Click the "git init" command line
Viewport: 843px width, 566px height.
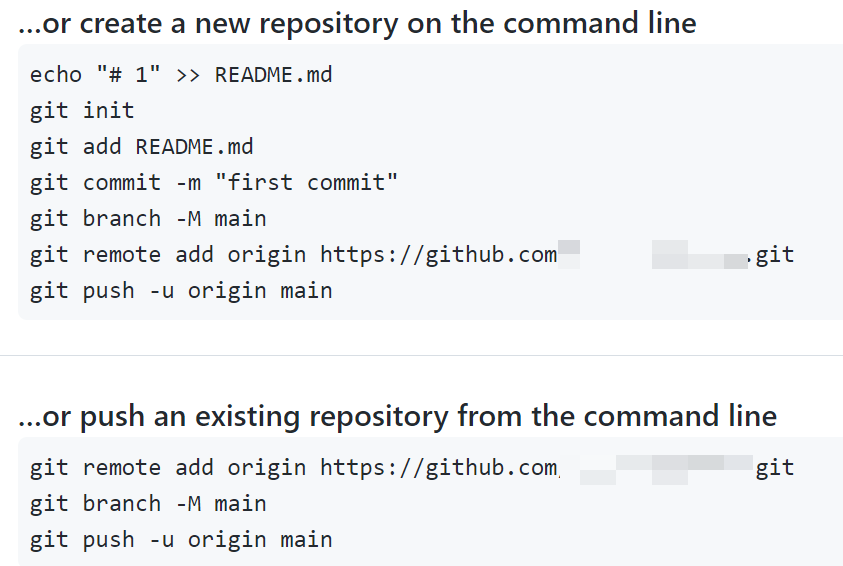pos(82,110)
